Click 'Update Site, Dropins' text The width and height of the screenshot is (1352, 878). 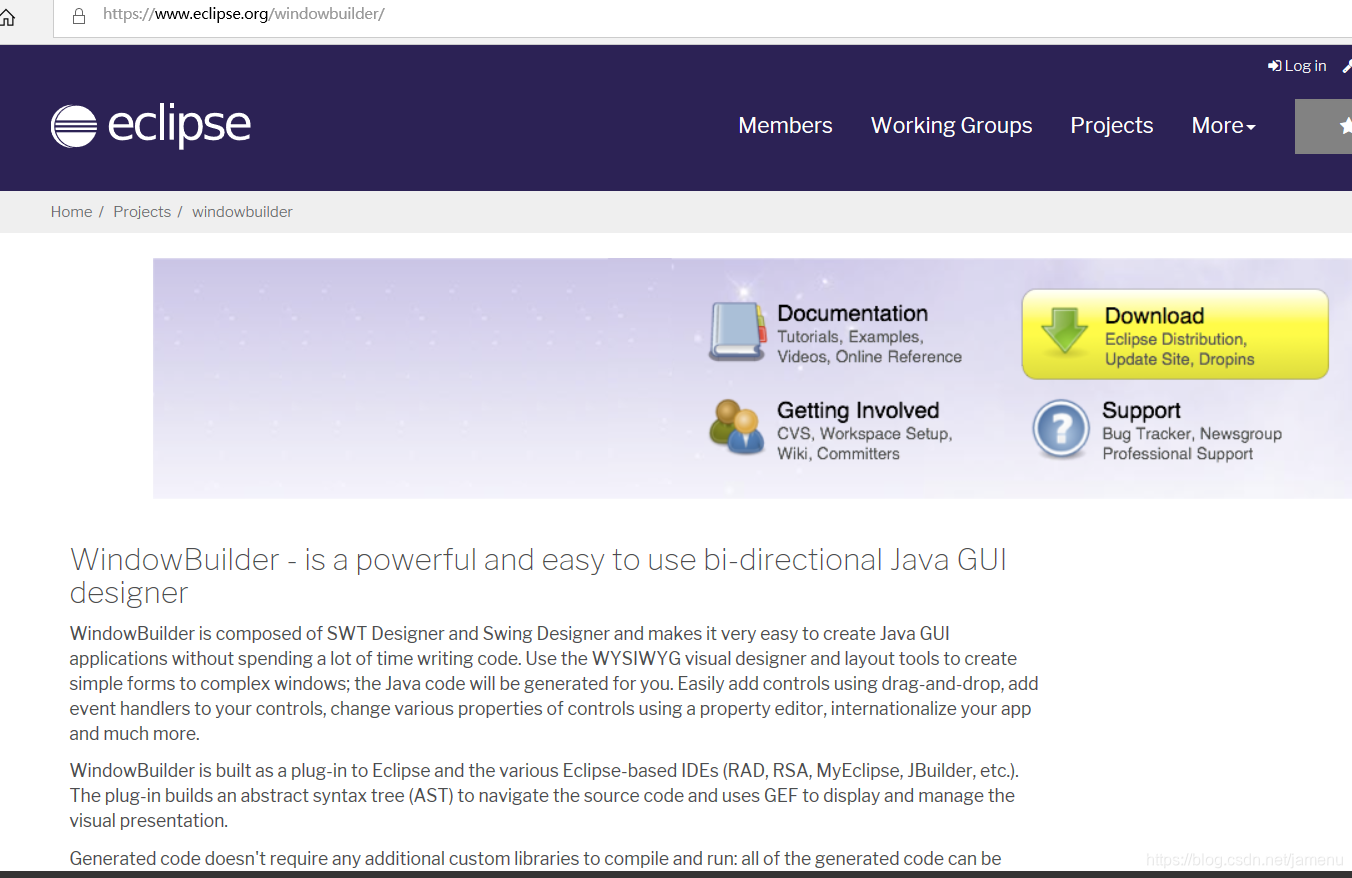[x=1179, y=359]
